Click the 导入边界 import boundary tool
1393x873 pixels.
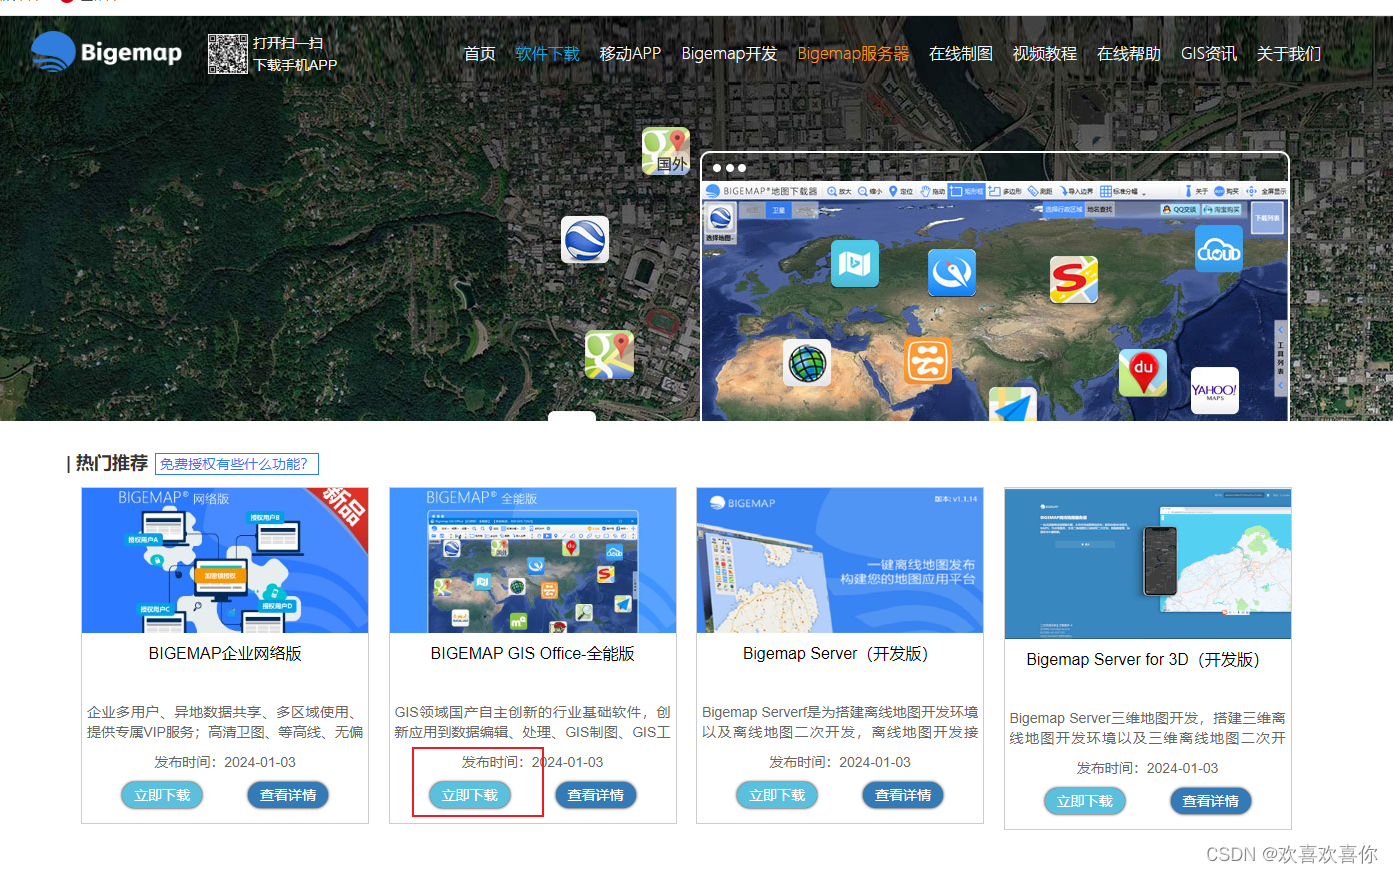(x=1077, y=191)
